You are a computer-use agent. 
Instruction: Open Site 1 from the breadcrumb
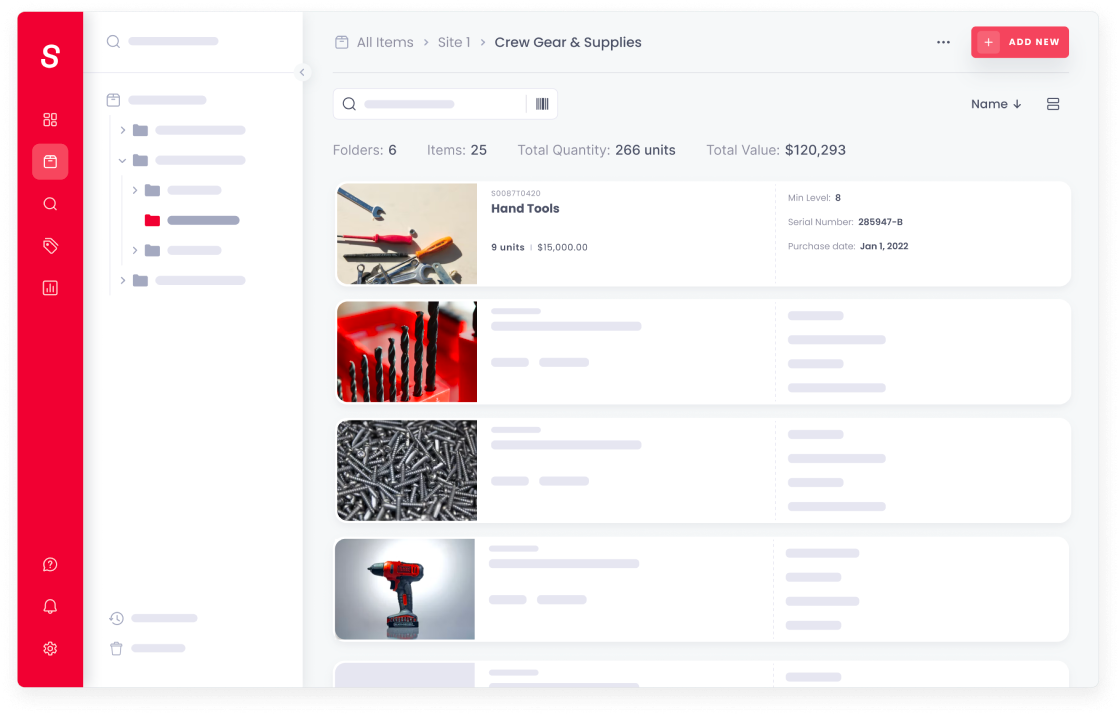453,42
